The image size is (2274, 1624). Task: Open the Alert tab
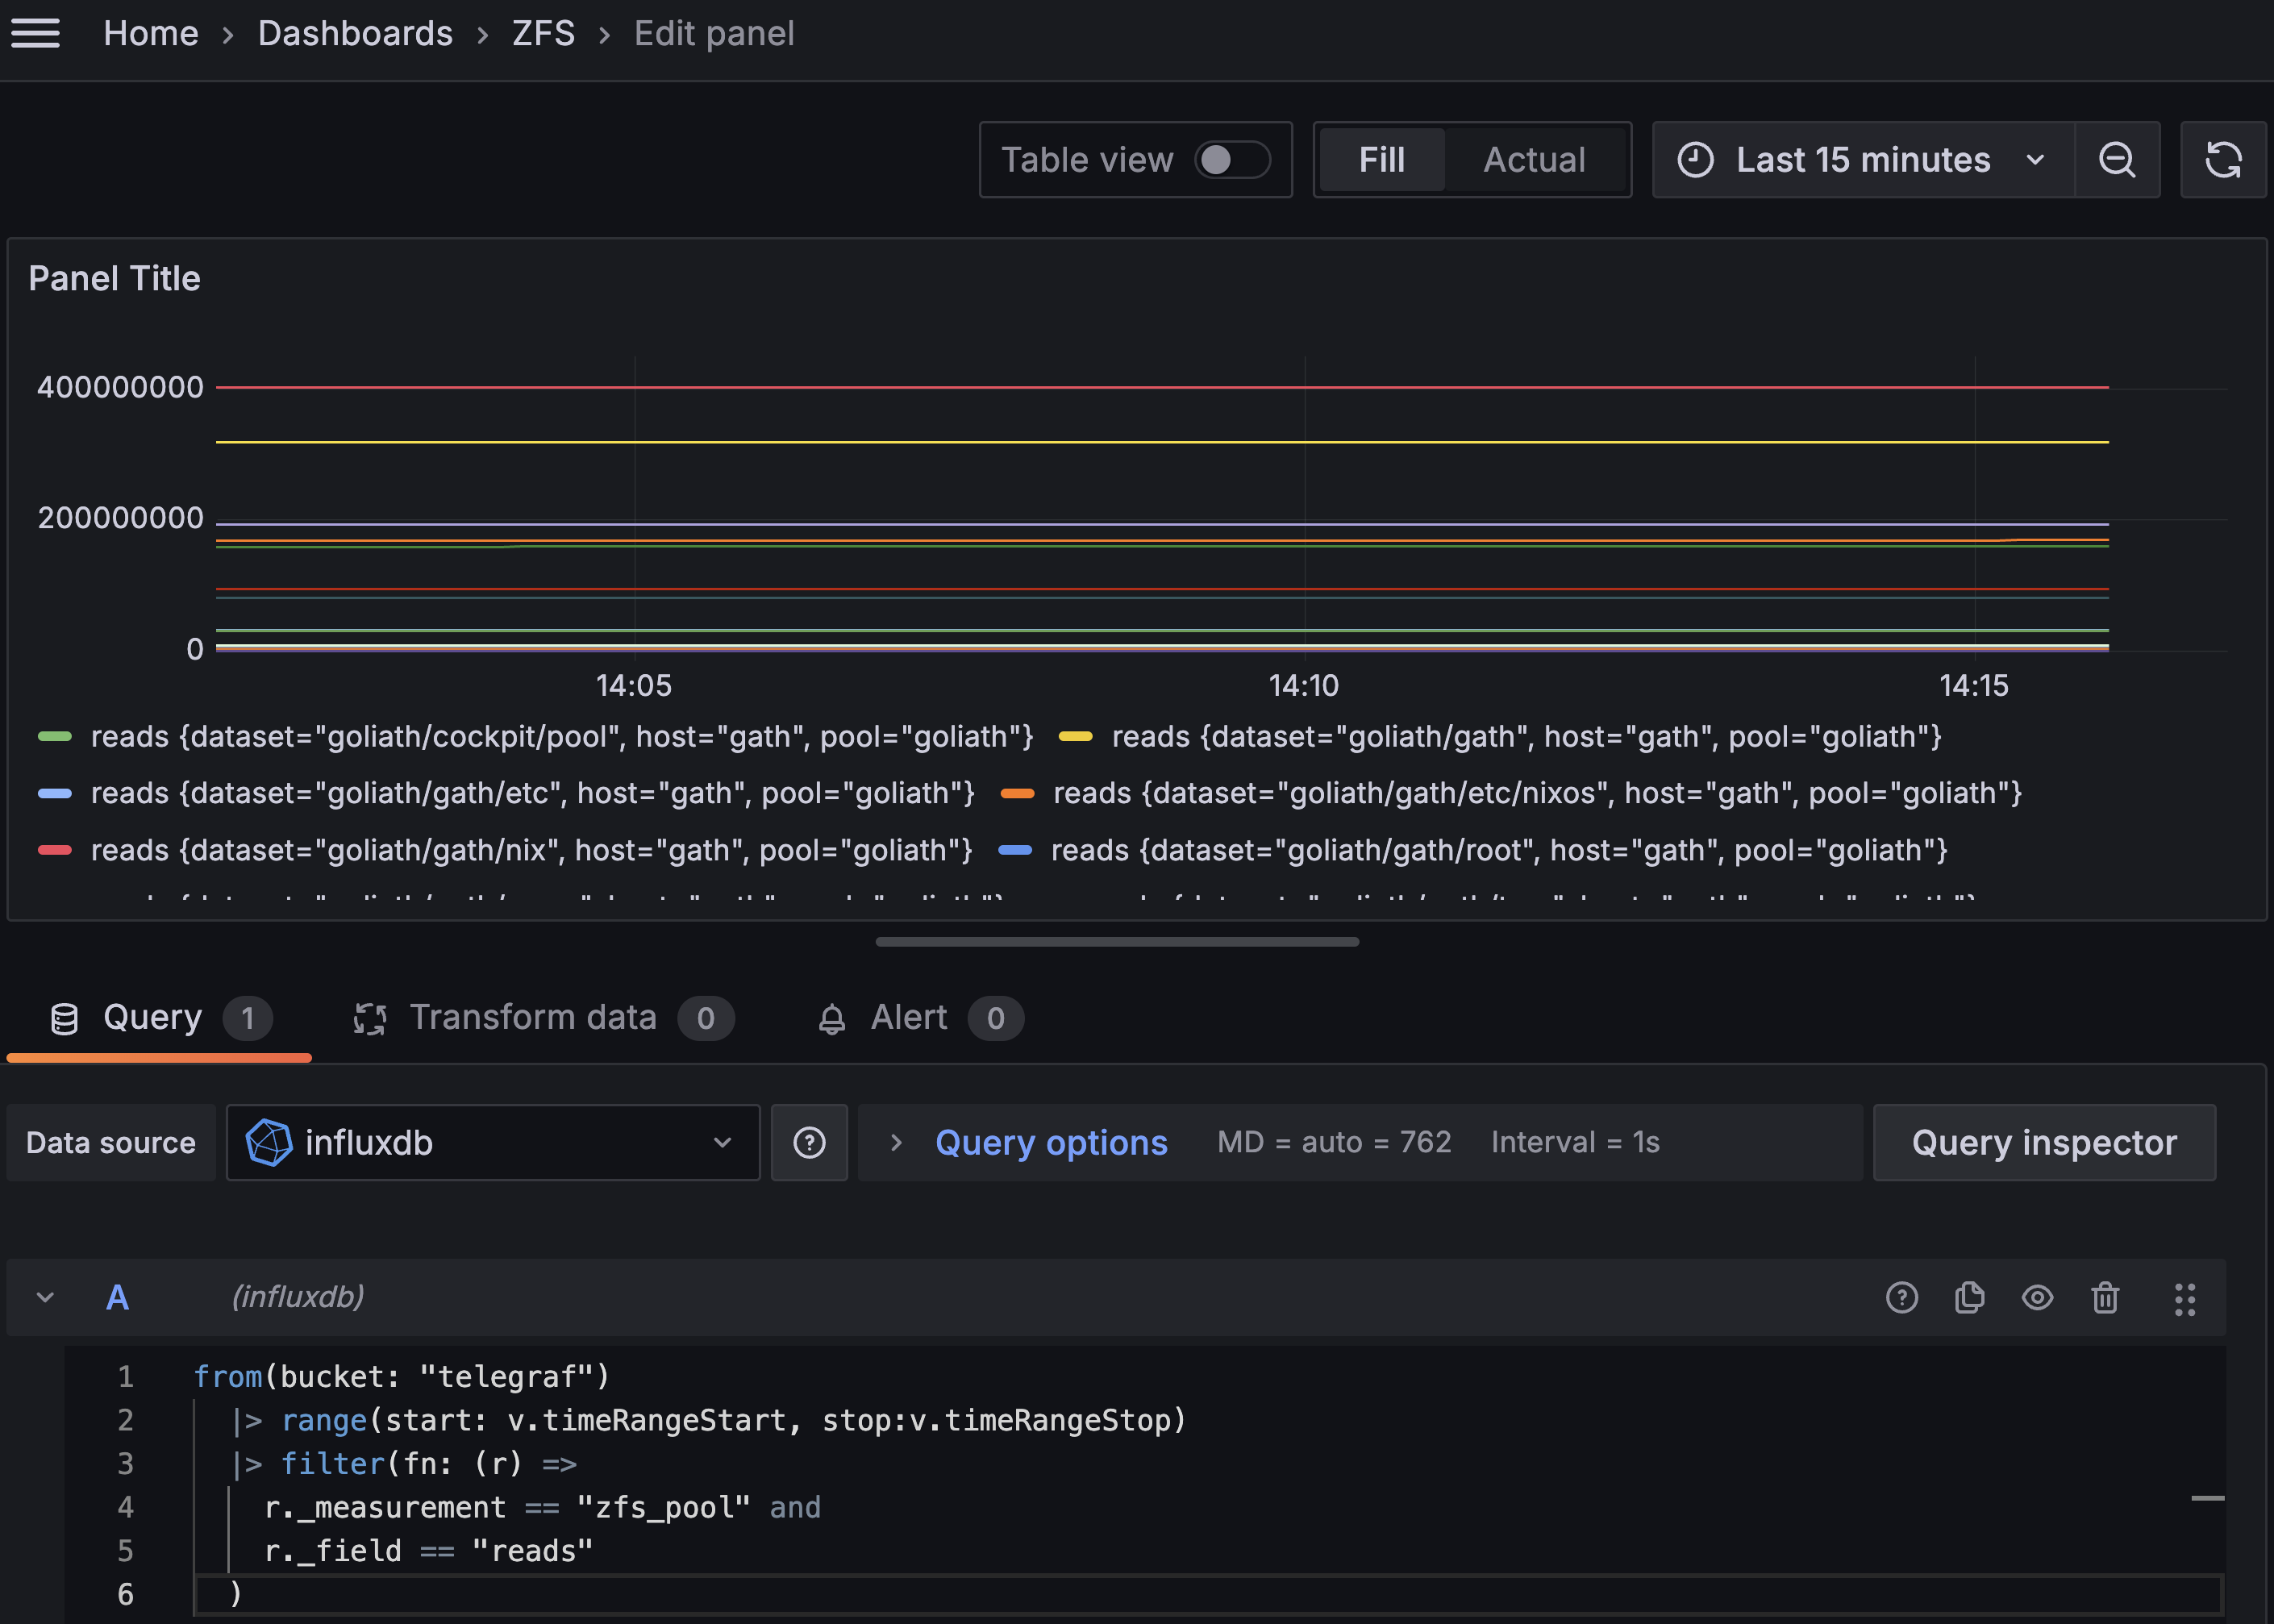tap(907, 1017)
